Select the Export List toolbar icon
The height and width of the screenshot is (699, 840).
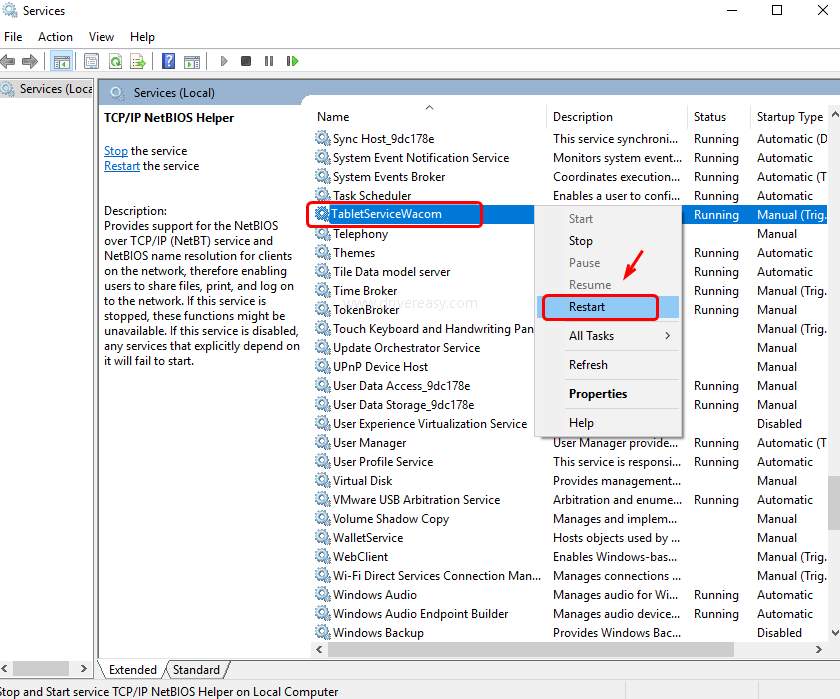pyautogui.click(x=139, y=61)
